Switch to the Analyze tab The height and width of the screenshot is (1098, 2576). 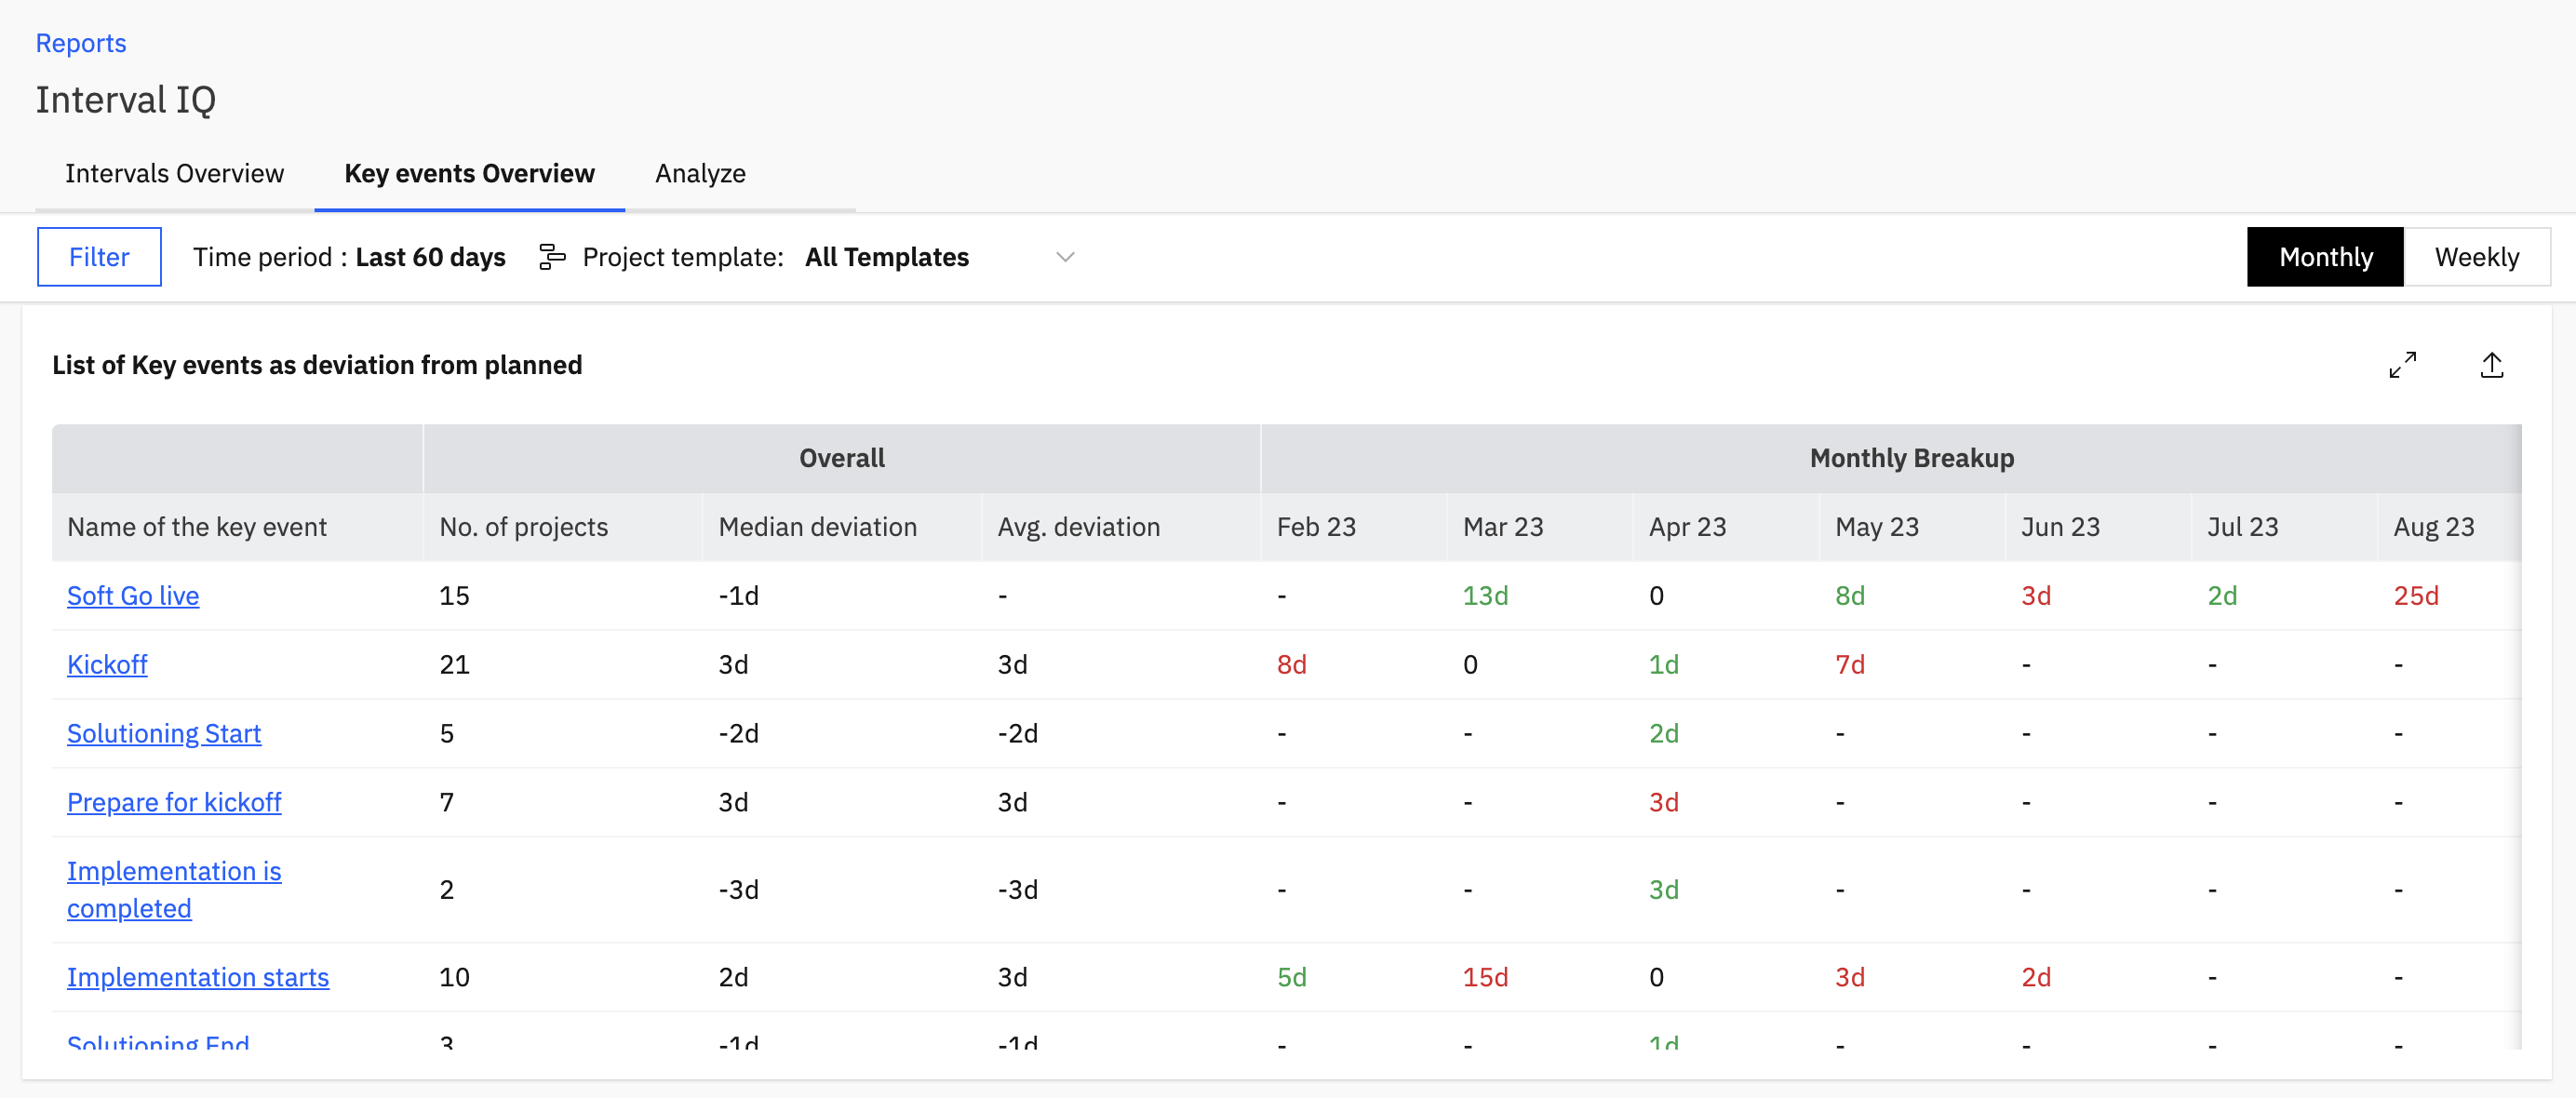pyautogui.click(x=700, y=173)
